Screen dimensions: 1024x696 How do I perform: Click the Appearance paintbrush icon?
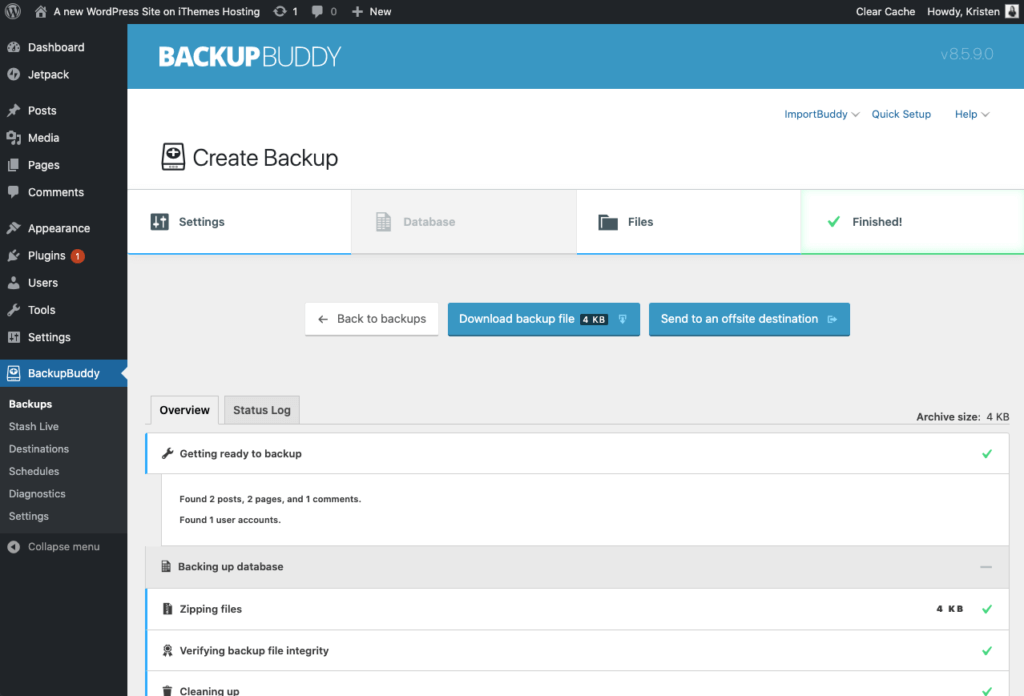click(x=14, y=228)
